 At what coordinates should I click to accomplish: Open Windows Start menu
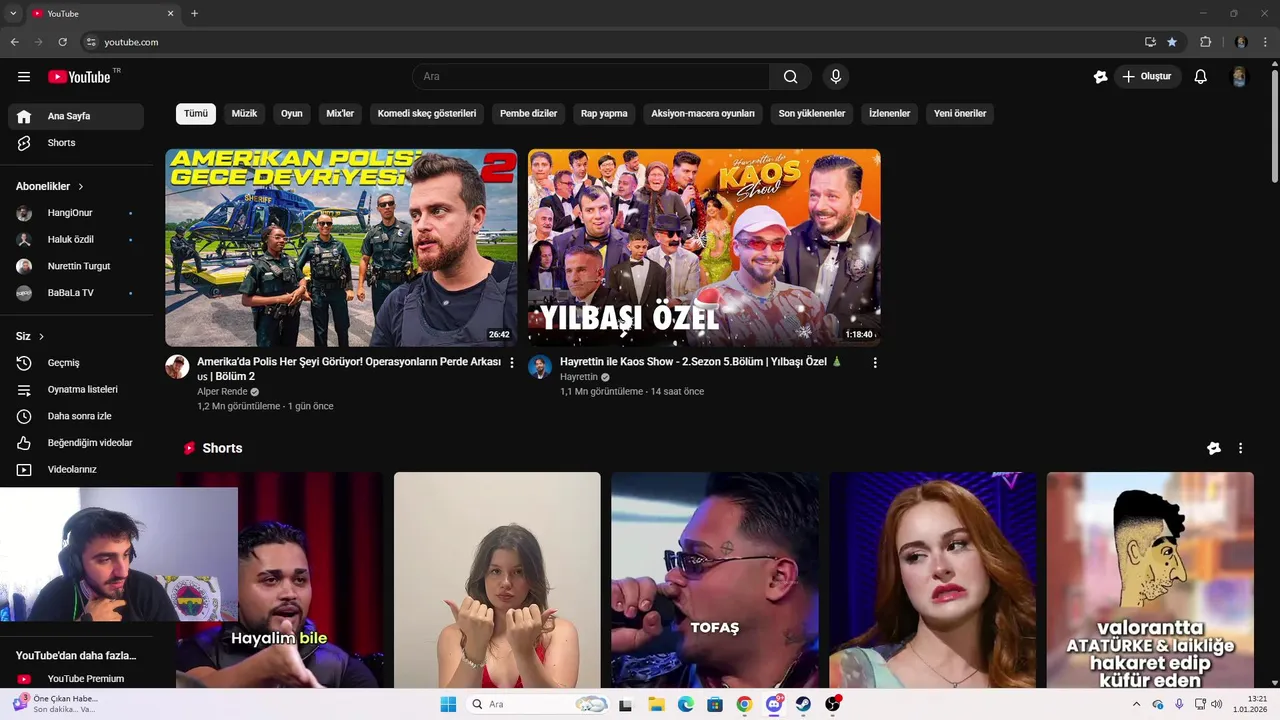(x=448, y=705)
